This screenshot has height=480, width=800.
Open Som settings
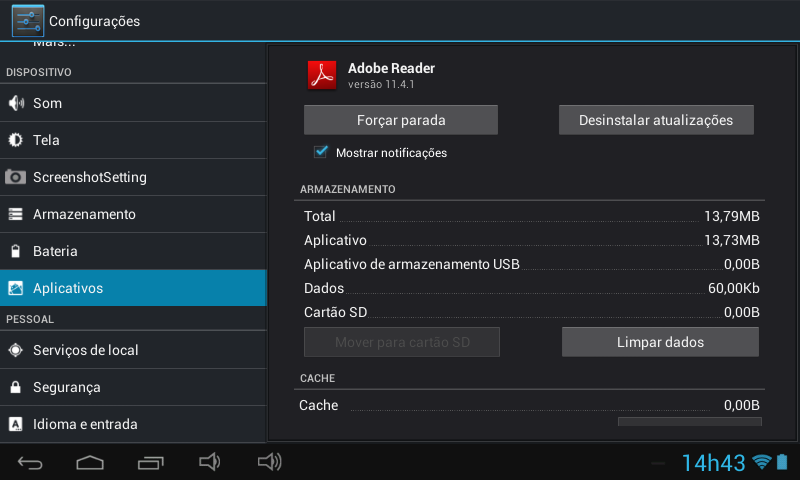[x=133, y=103]
